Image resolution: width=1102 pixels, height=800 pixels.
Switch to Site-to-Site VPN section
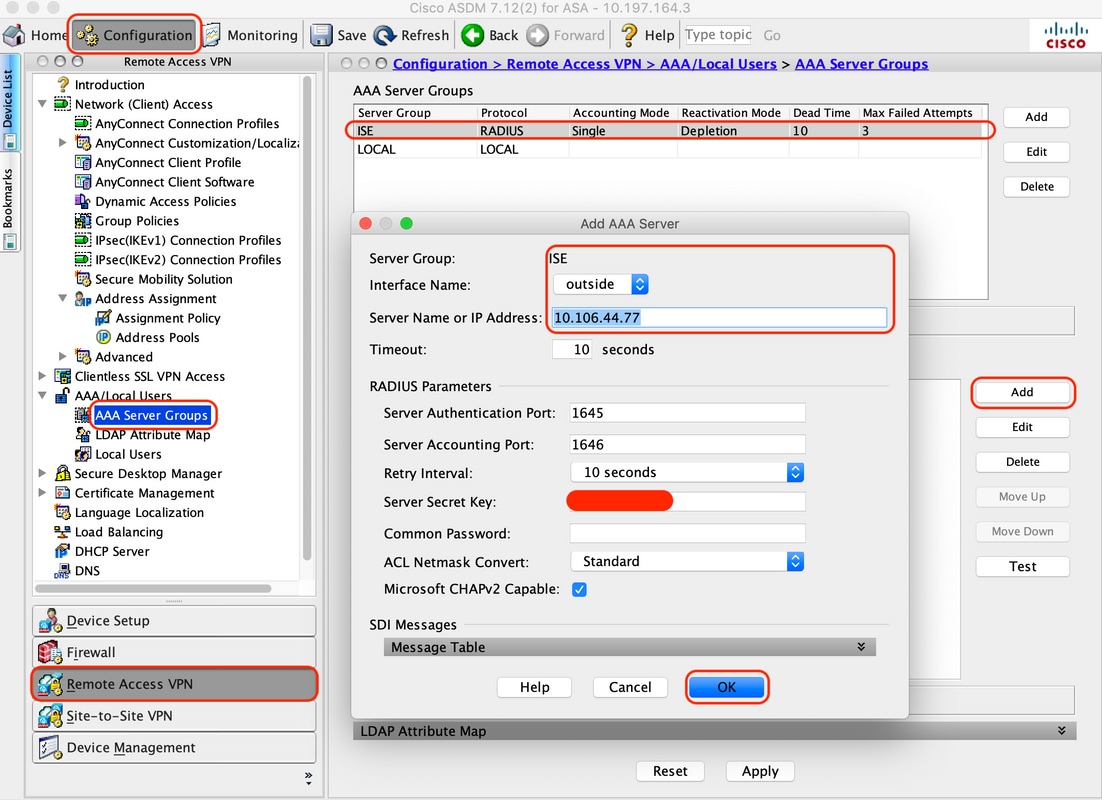pos(174,716)
